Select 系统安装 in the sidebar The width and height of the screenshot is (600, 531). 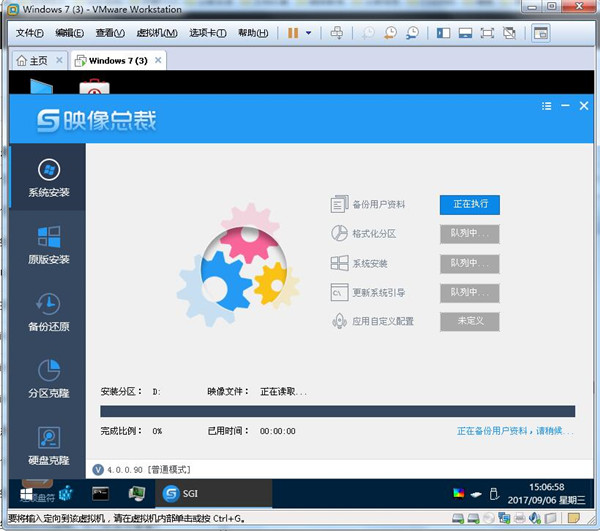tap(48, 178)
